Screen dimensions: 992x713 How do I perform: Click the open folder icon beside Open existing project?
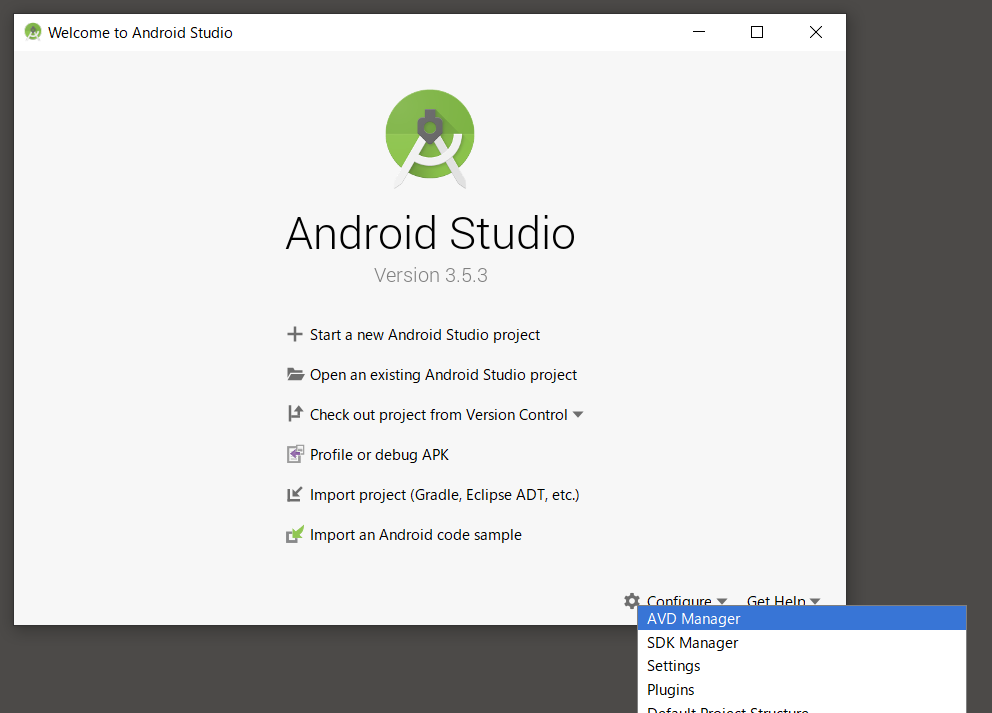coord(295,374)
